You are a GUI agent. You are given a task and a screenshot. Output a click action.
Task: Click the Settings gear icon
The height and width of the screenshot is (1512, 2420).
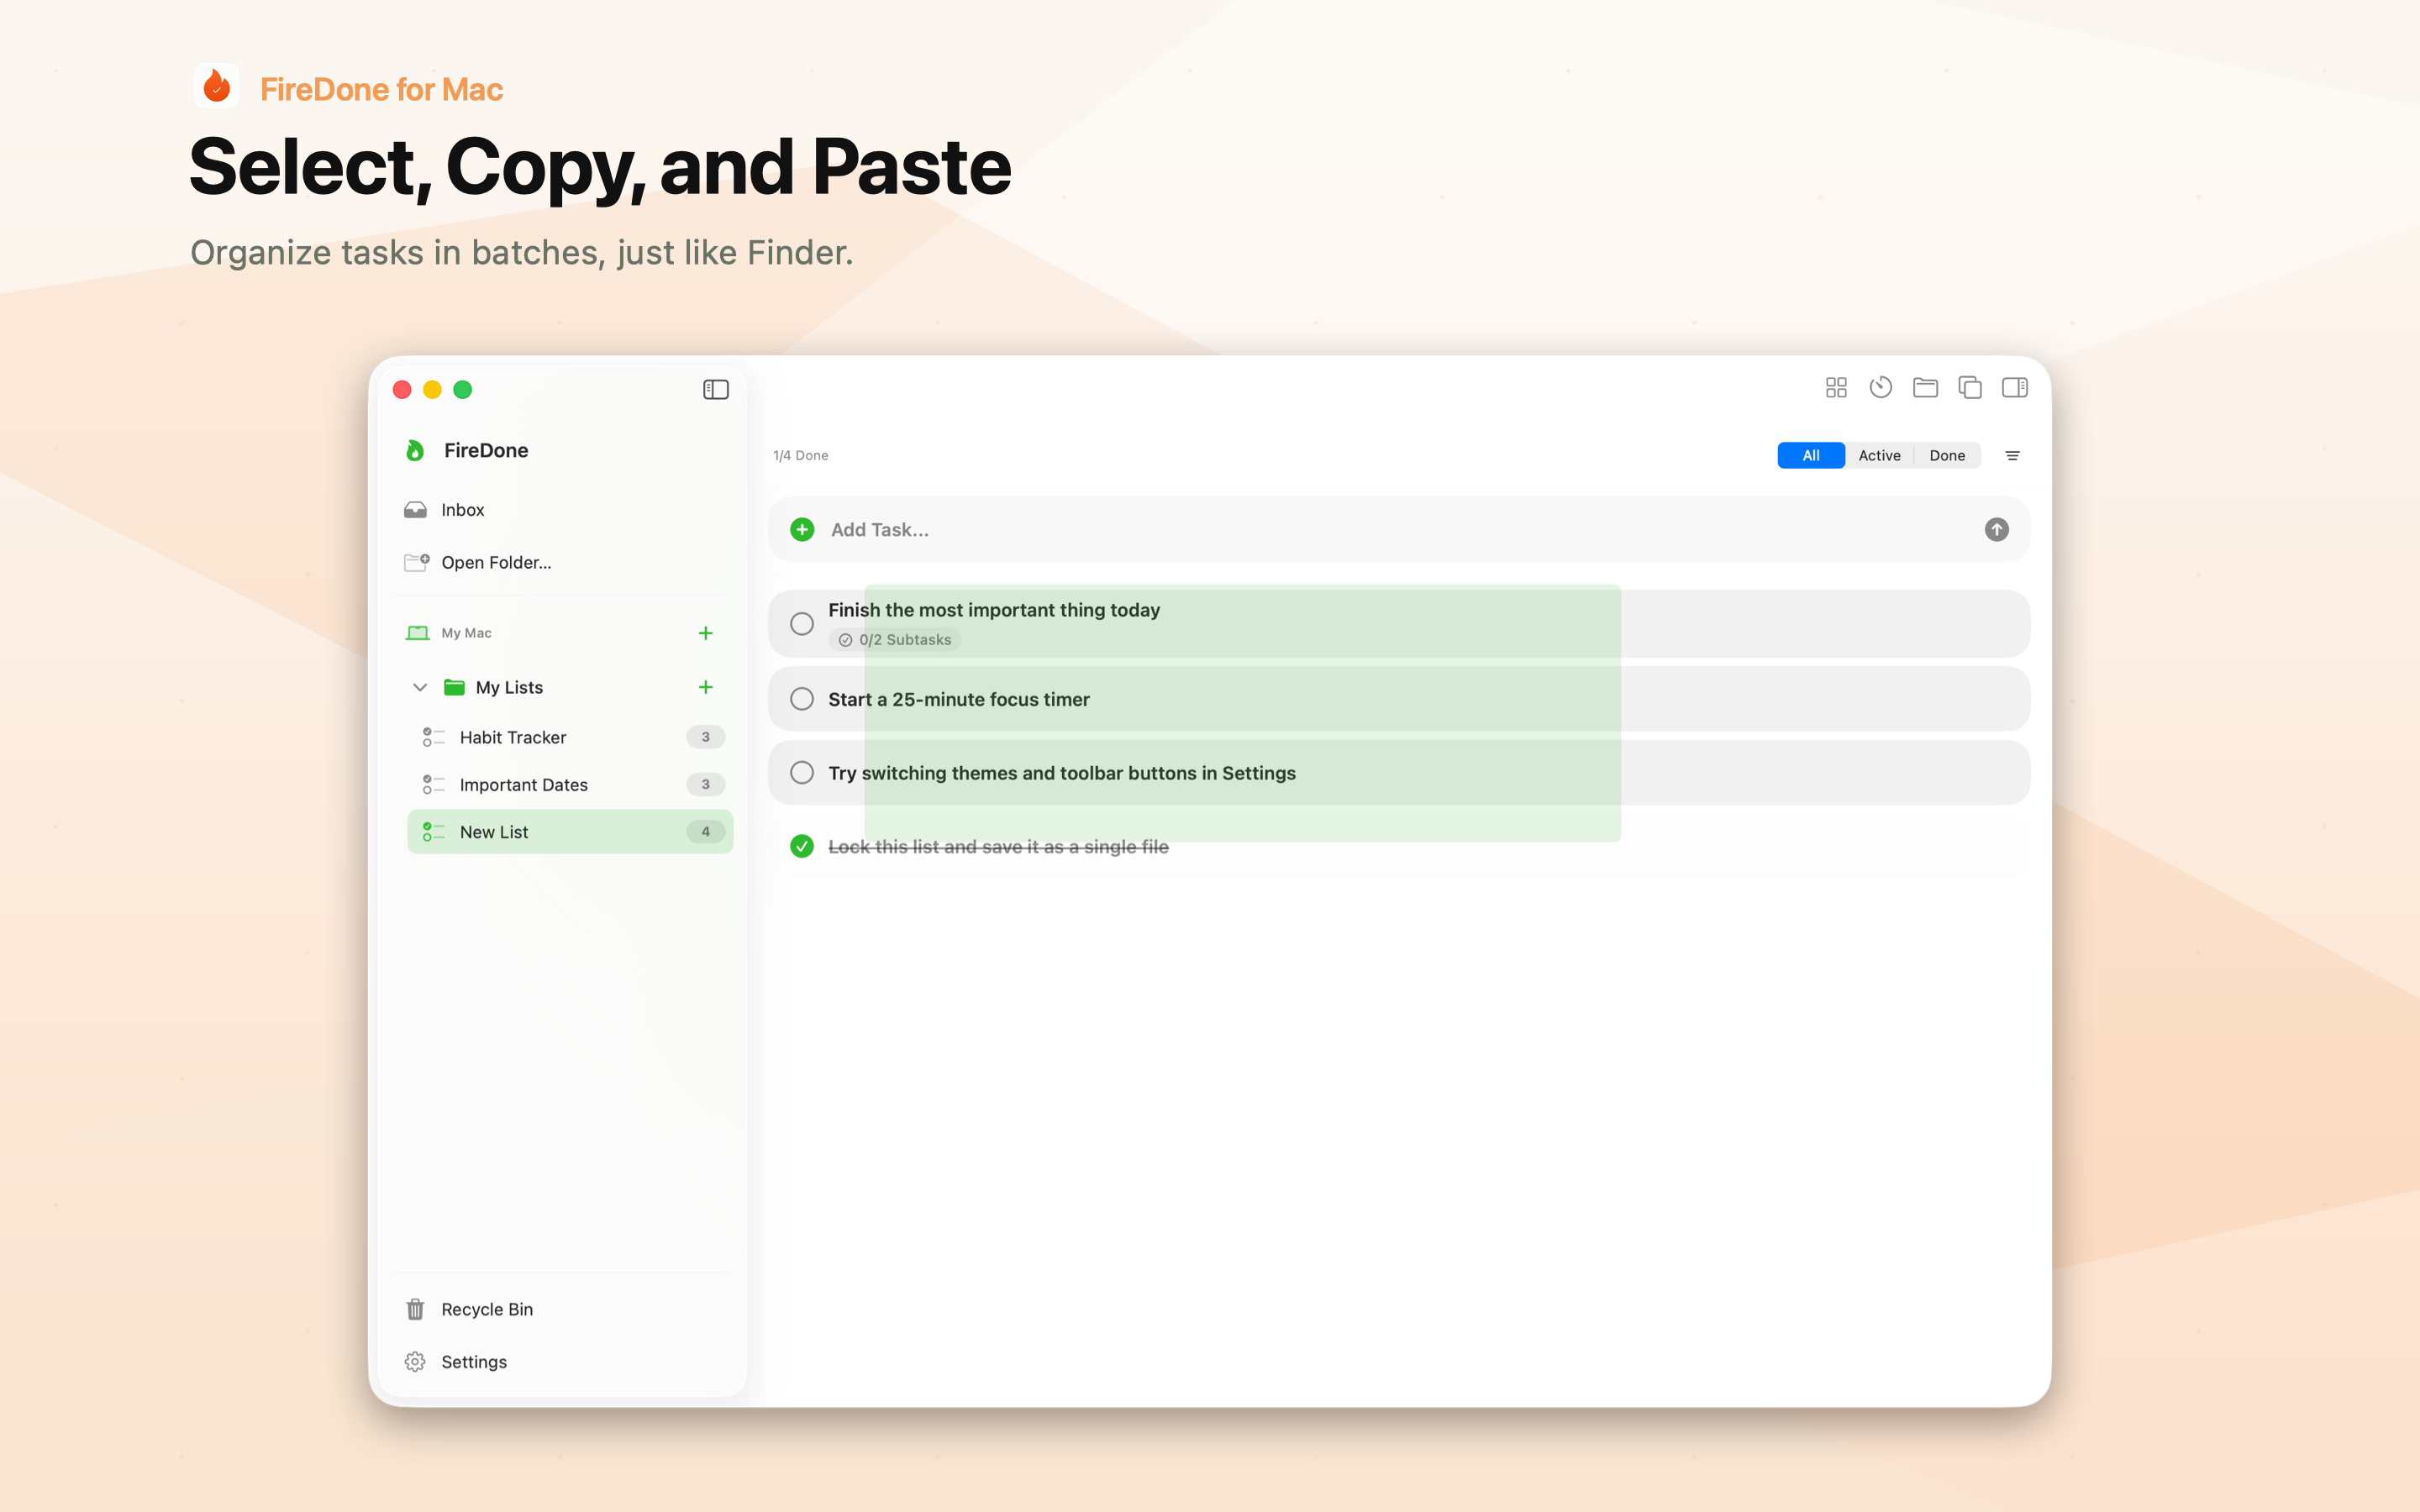[x=415, y=1362]
